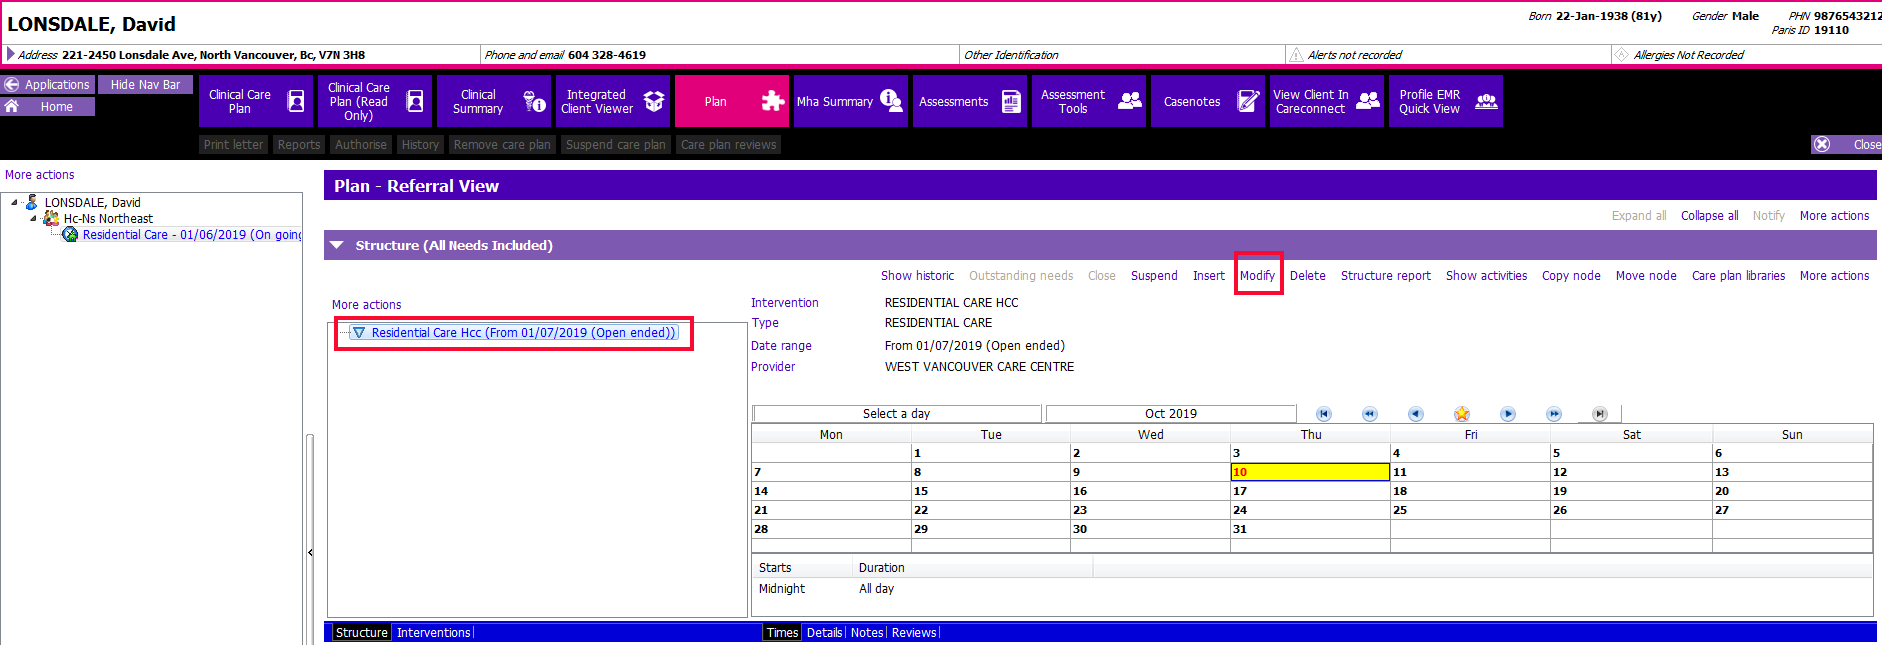The height and width of the screenshot is (645, 1882).
Task: Switch to Reviews tab
Action: tap(914, 633)
